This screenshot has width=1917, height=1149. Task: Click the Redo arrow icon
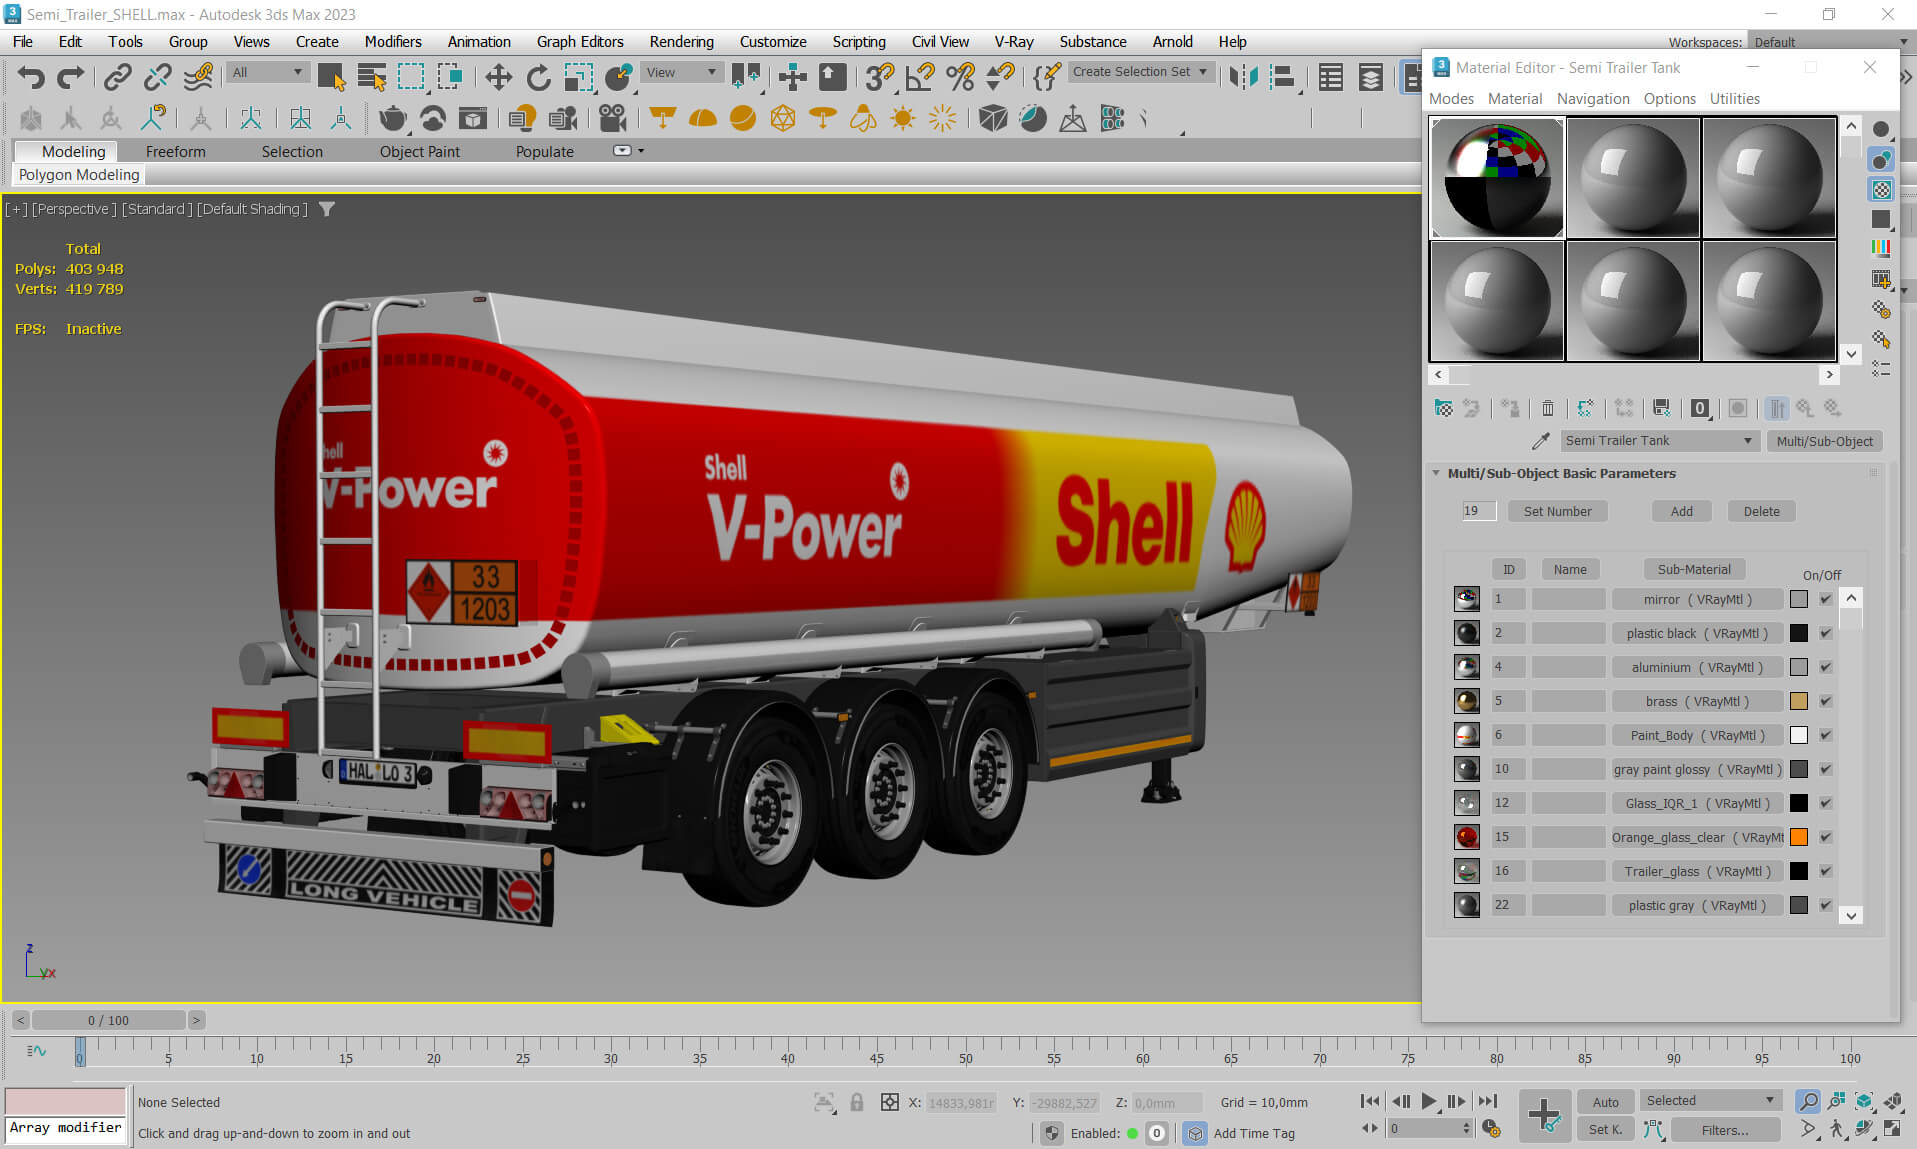[70, 77]
